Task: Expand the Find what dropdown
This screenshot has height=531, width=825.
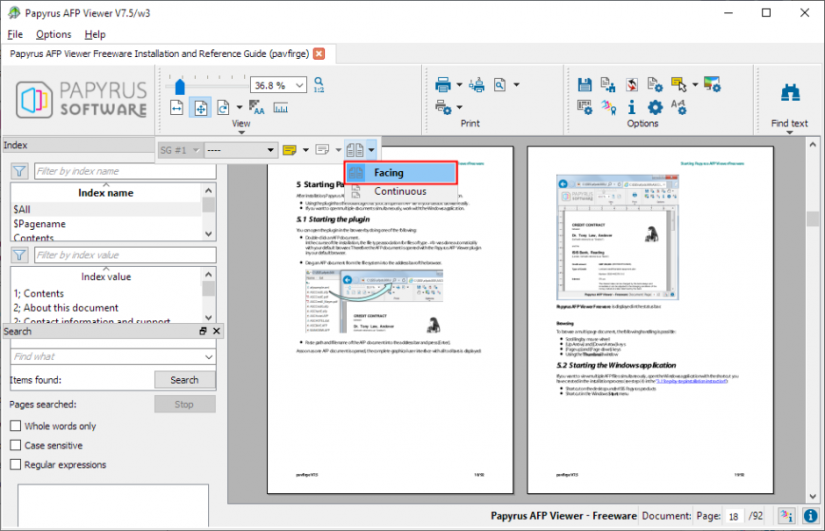Action: coord(208,356)
